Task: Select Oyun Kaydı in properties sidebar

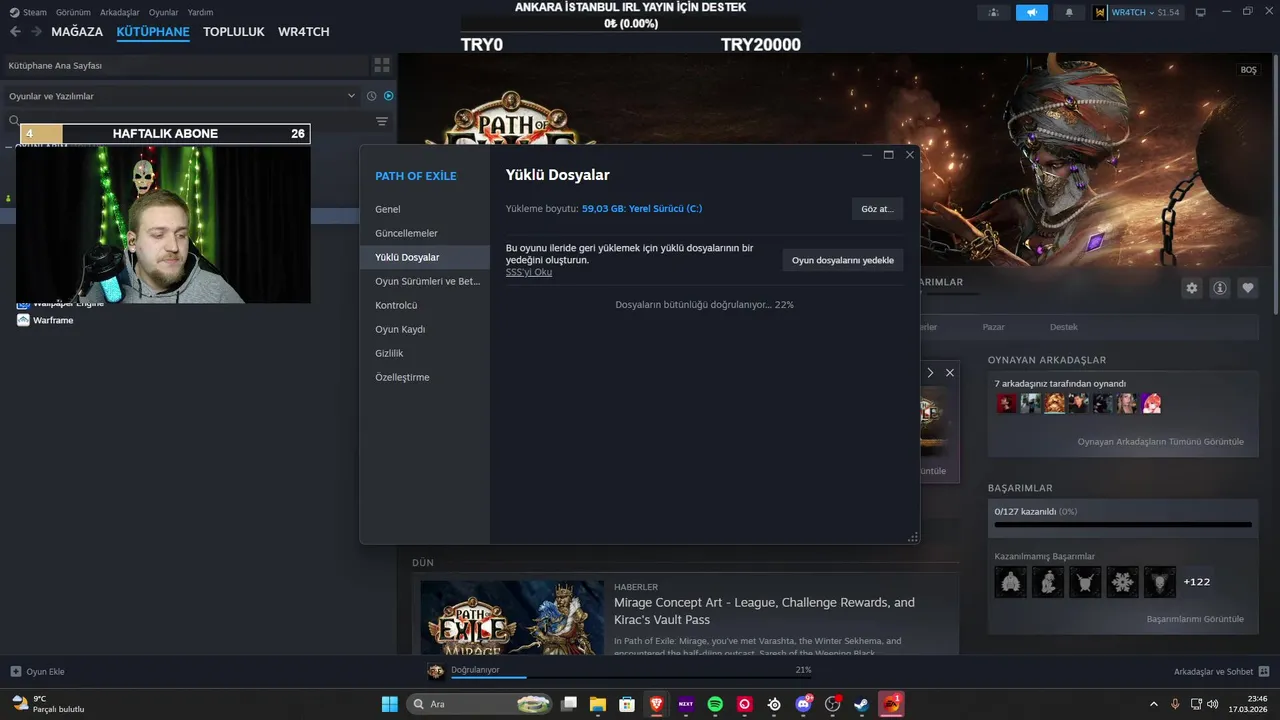Action: [x=425, y=329]
